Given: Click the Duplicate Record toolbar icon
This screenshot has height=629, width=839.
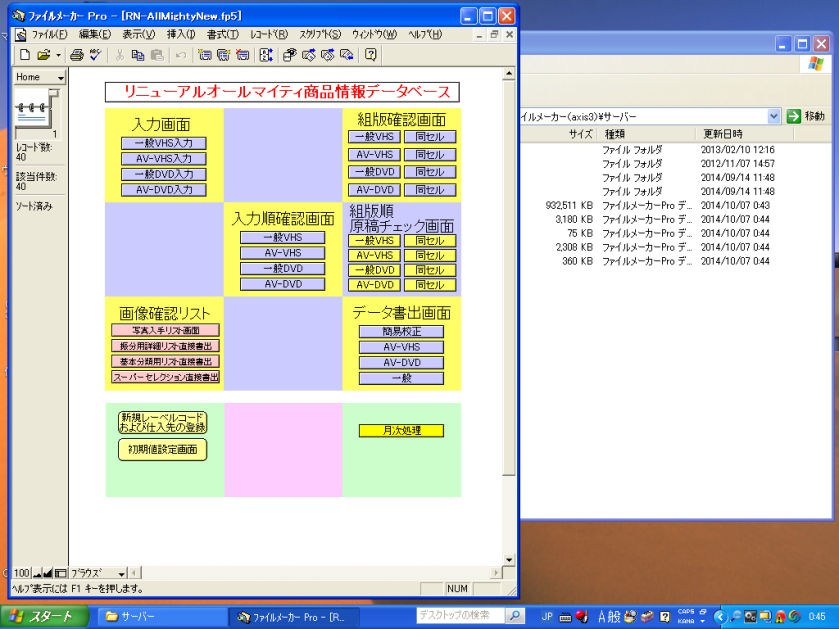Looking at the screenshot, I should [x=223, y=55].
